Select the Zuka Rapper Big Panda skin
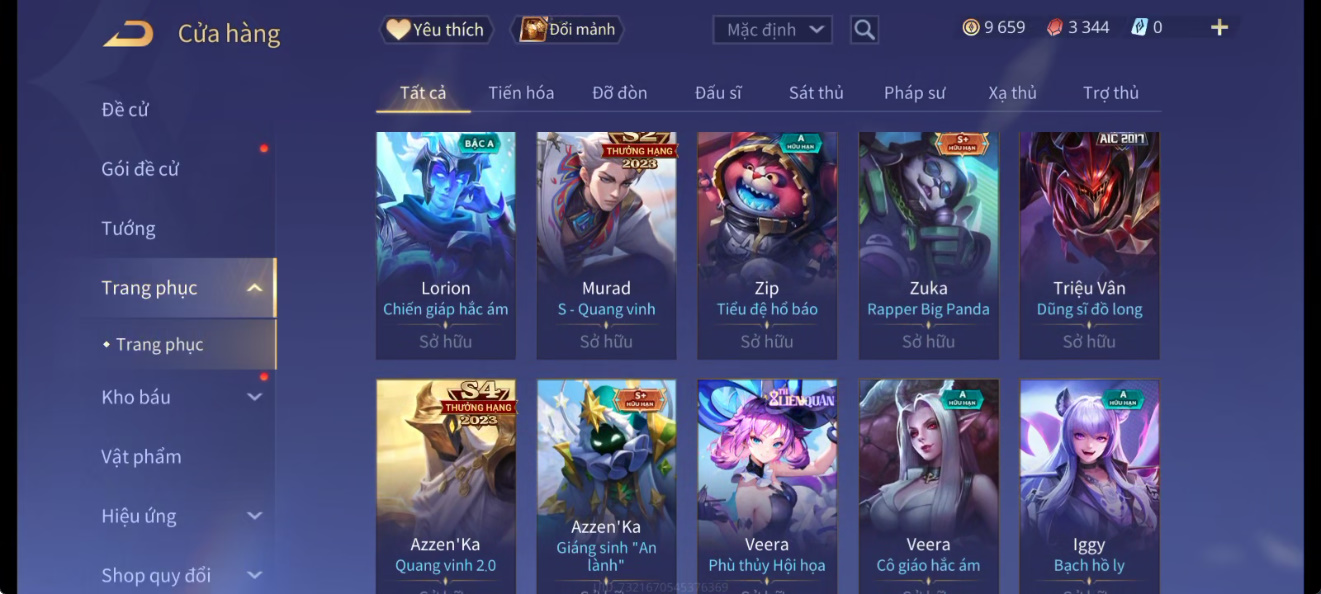1321x594 pixels. pyautogui.click(x=929, y=246)
